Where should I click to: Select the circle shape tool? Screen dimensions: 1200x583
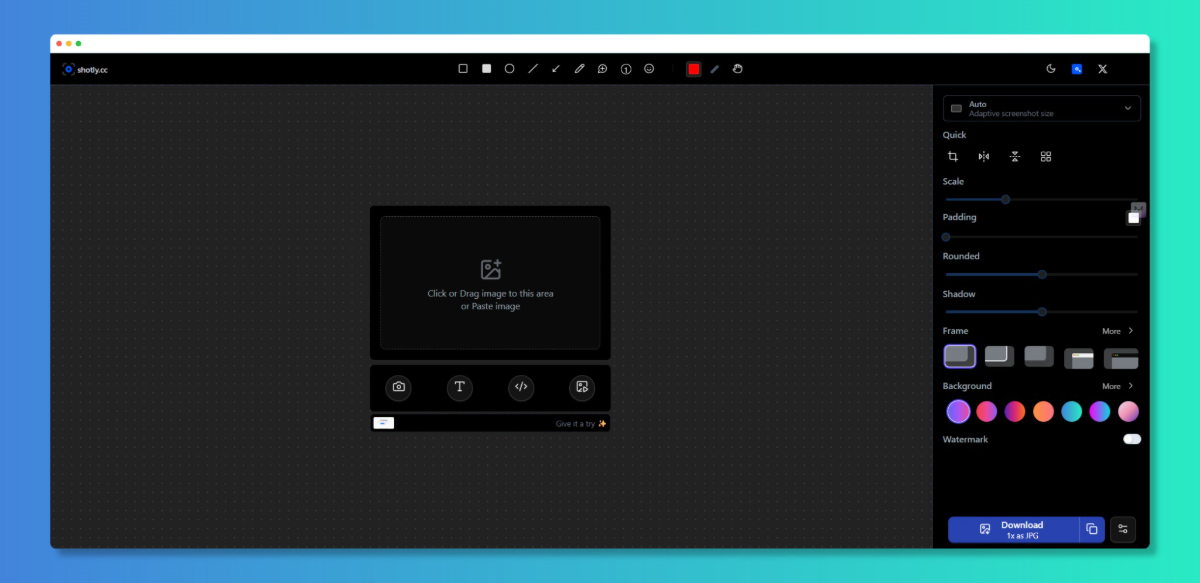coord(509,69)
